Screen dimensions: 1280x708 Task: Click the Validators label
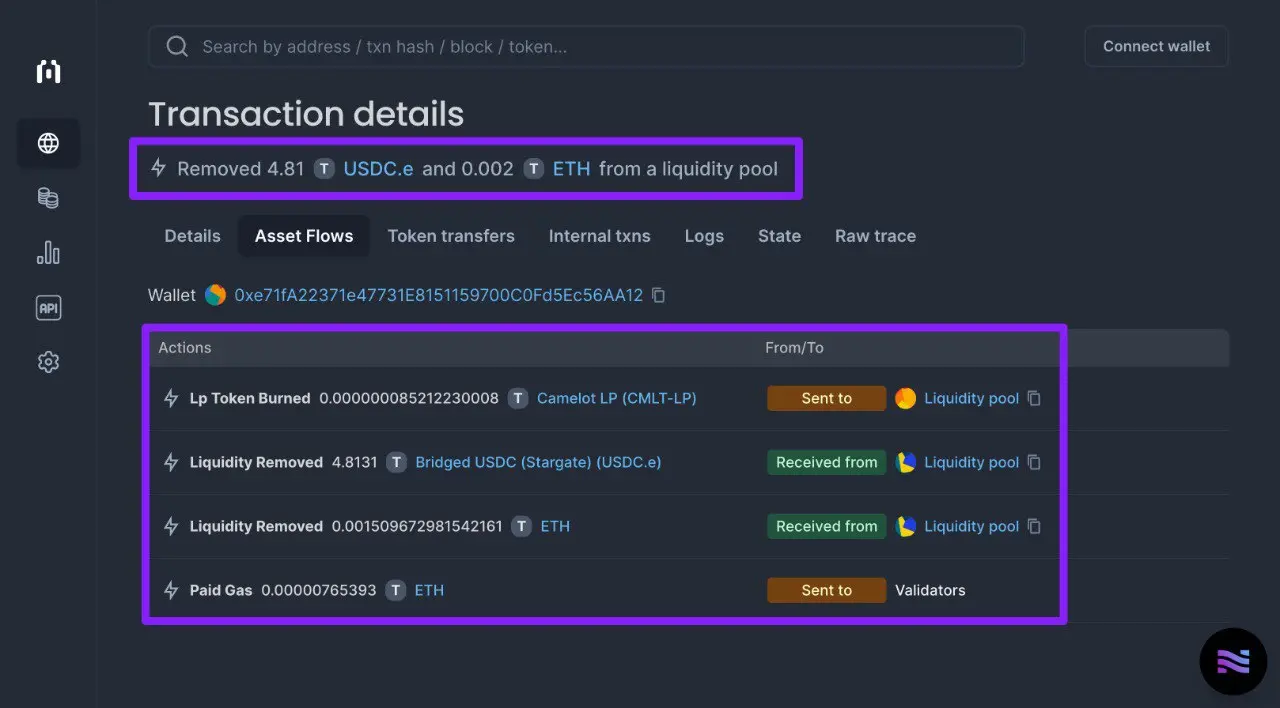click(x=930, y=590)
